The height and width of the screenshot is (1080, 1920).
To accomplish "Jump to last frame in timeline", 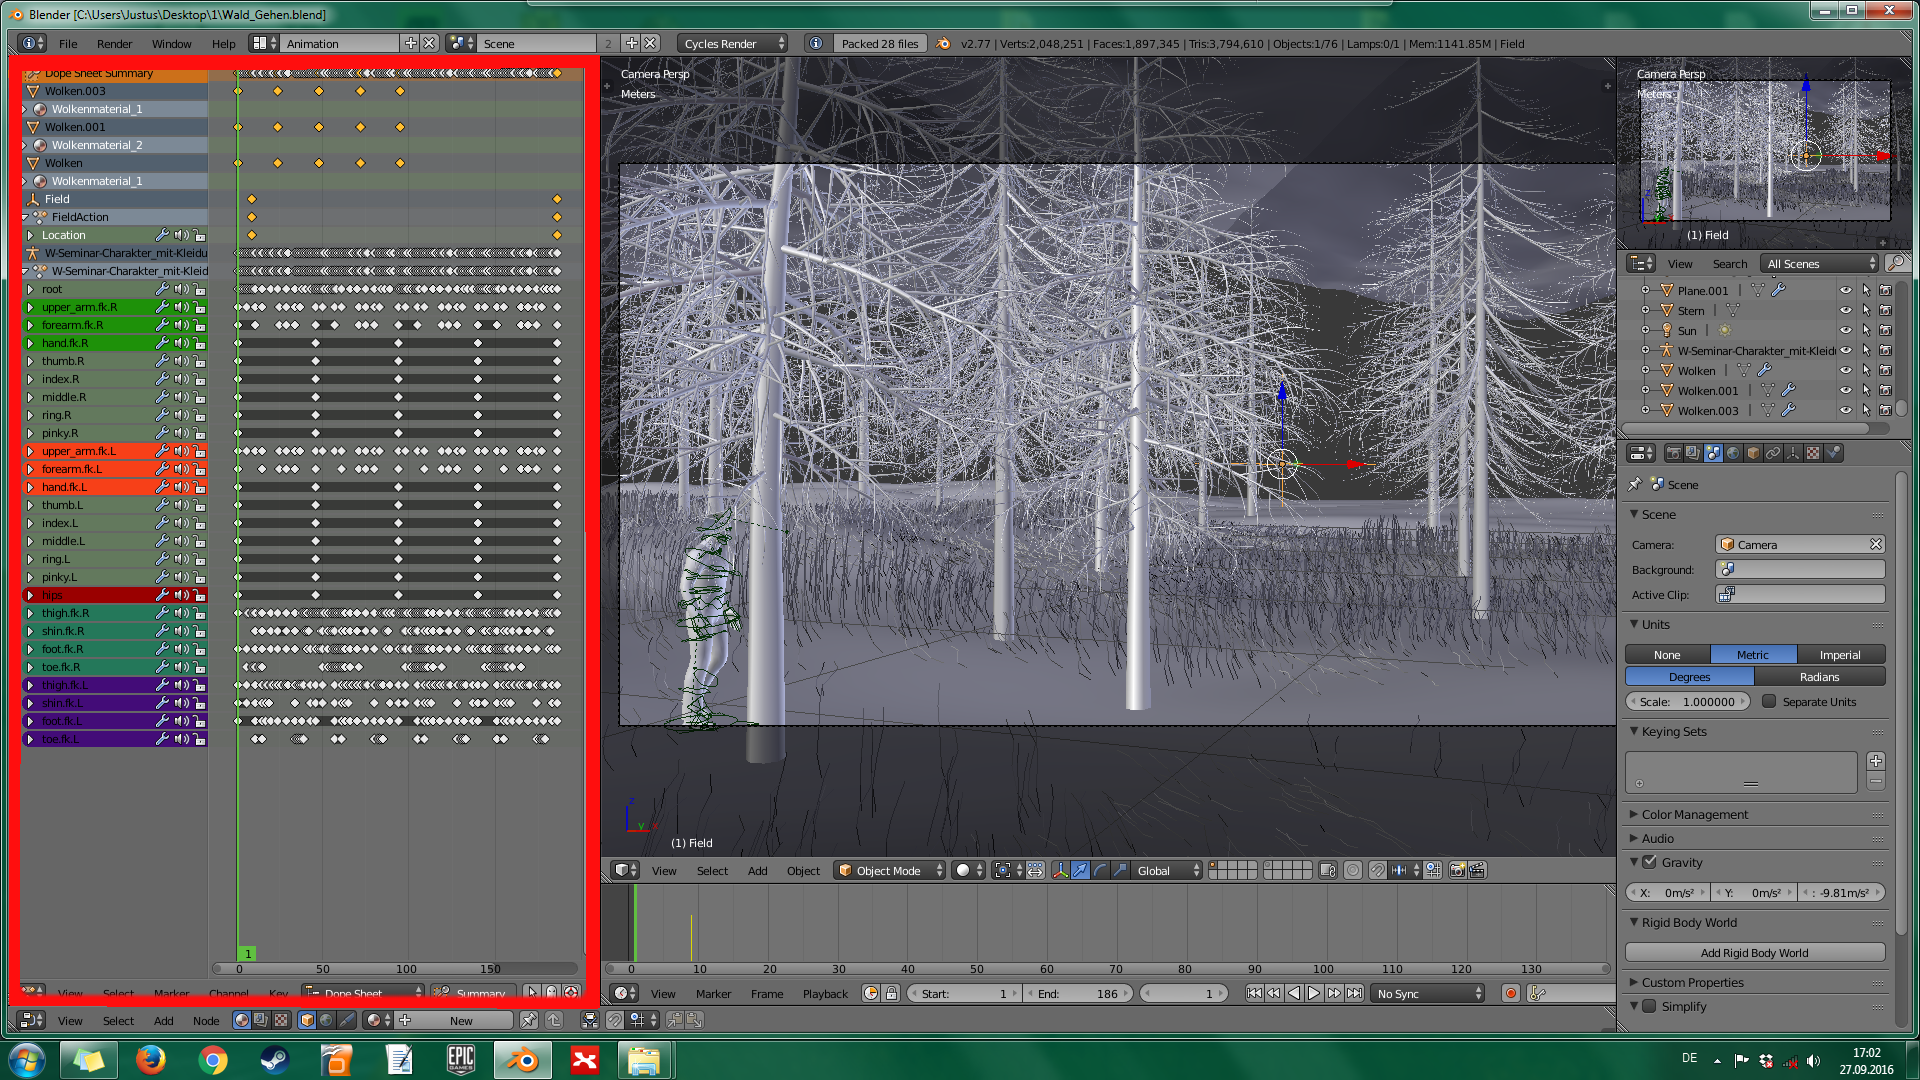I will pyautogui.click(x=1354, y=993).
